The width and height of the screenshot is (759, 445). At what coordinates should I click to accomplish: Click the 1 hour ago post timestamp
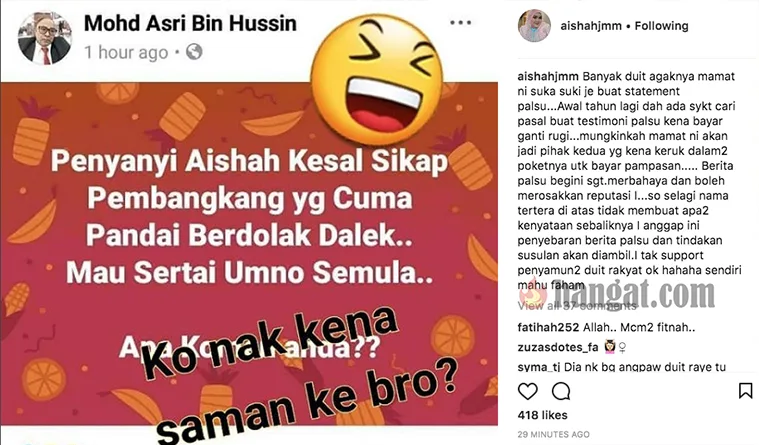pyautogui.click(x=126, y=52)
